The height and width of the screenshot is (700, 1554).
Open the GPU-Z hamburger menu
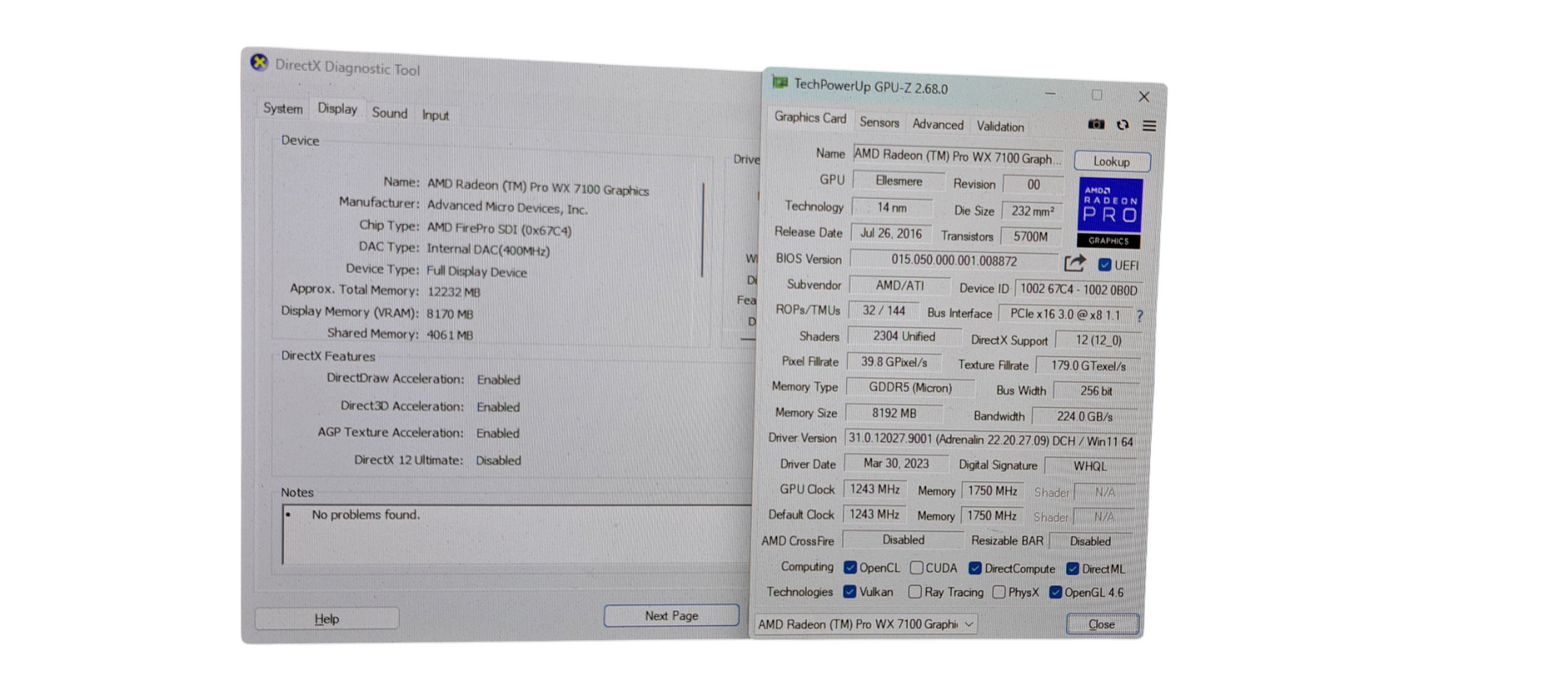(x=1149, y=125)
